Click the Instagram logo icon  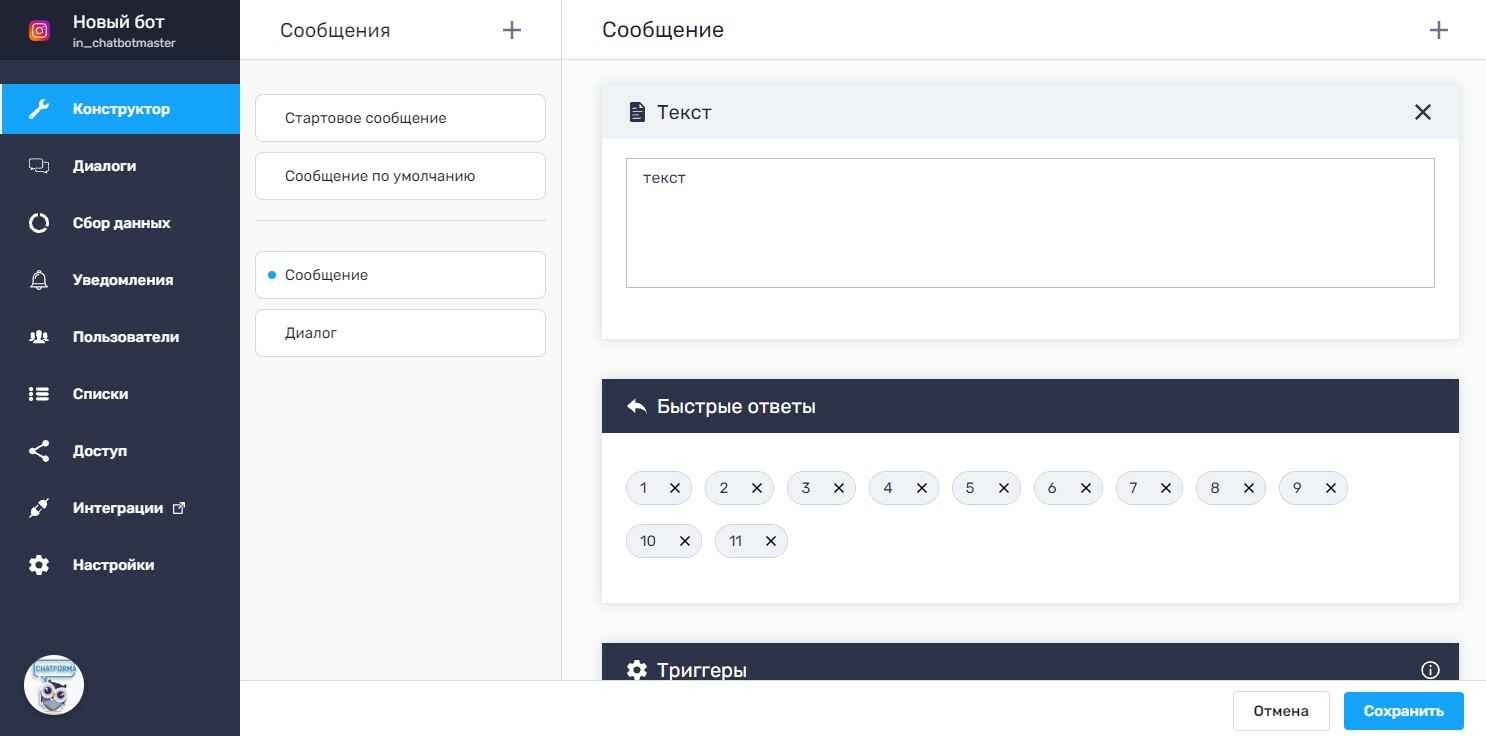[x=39, y=30]
